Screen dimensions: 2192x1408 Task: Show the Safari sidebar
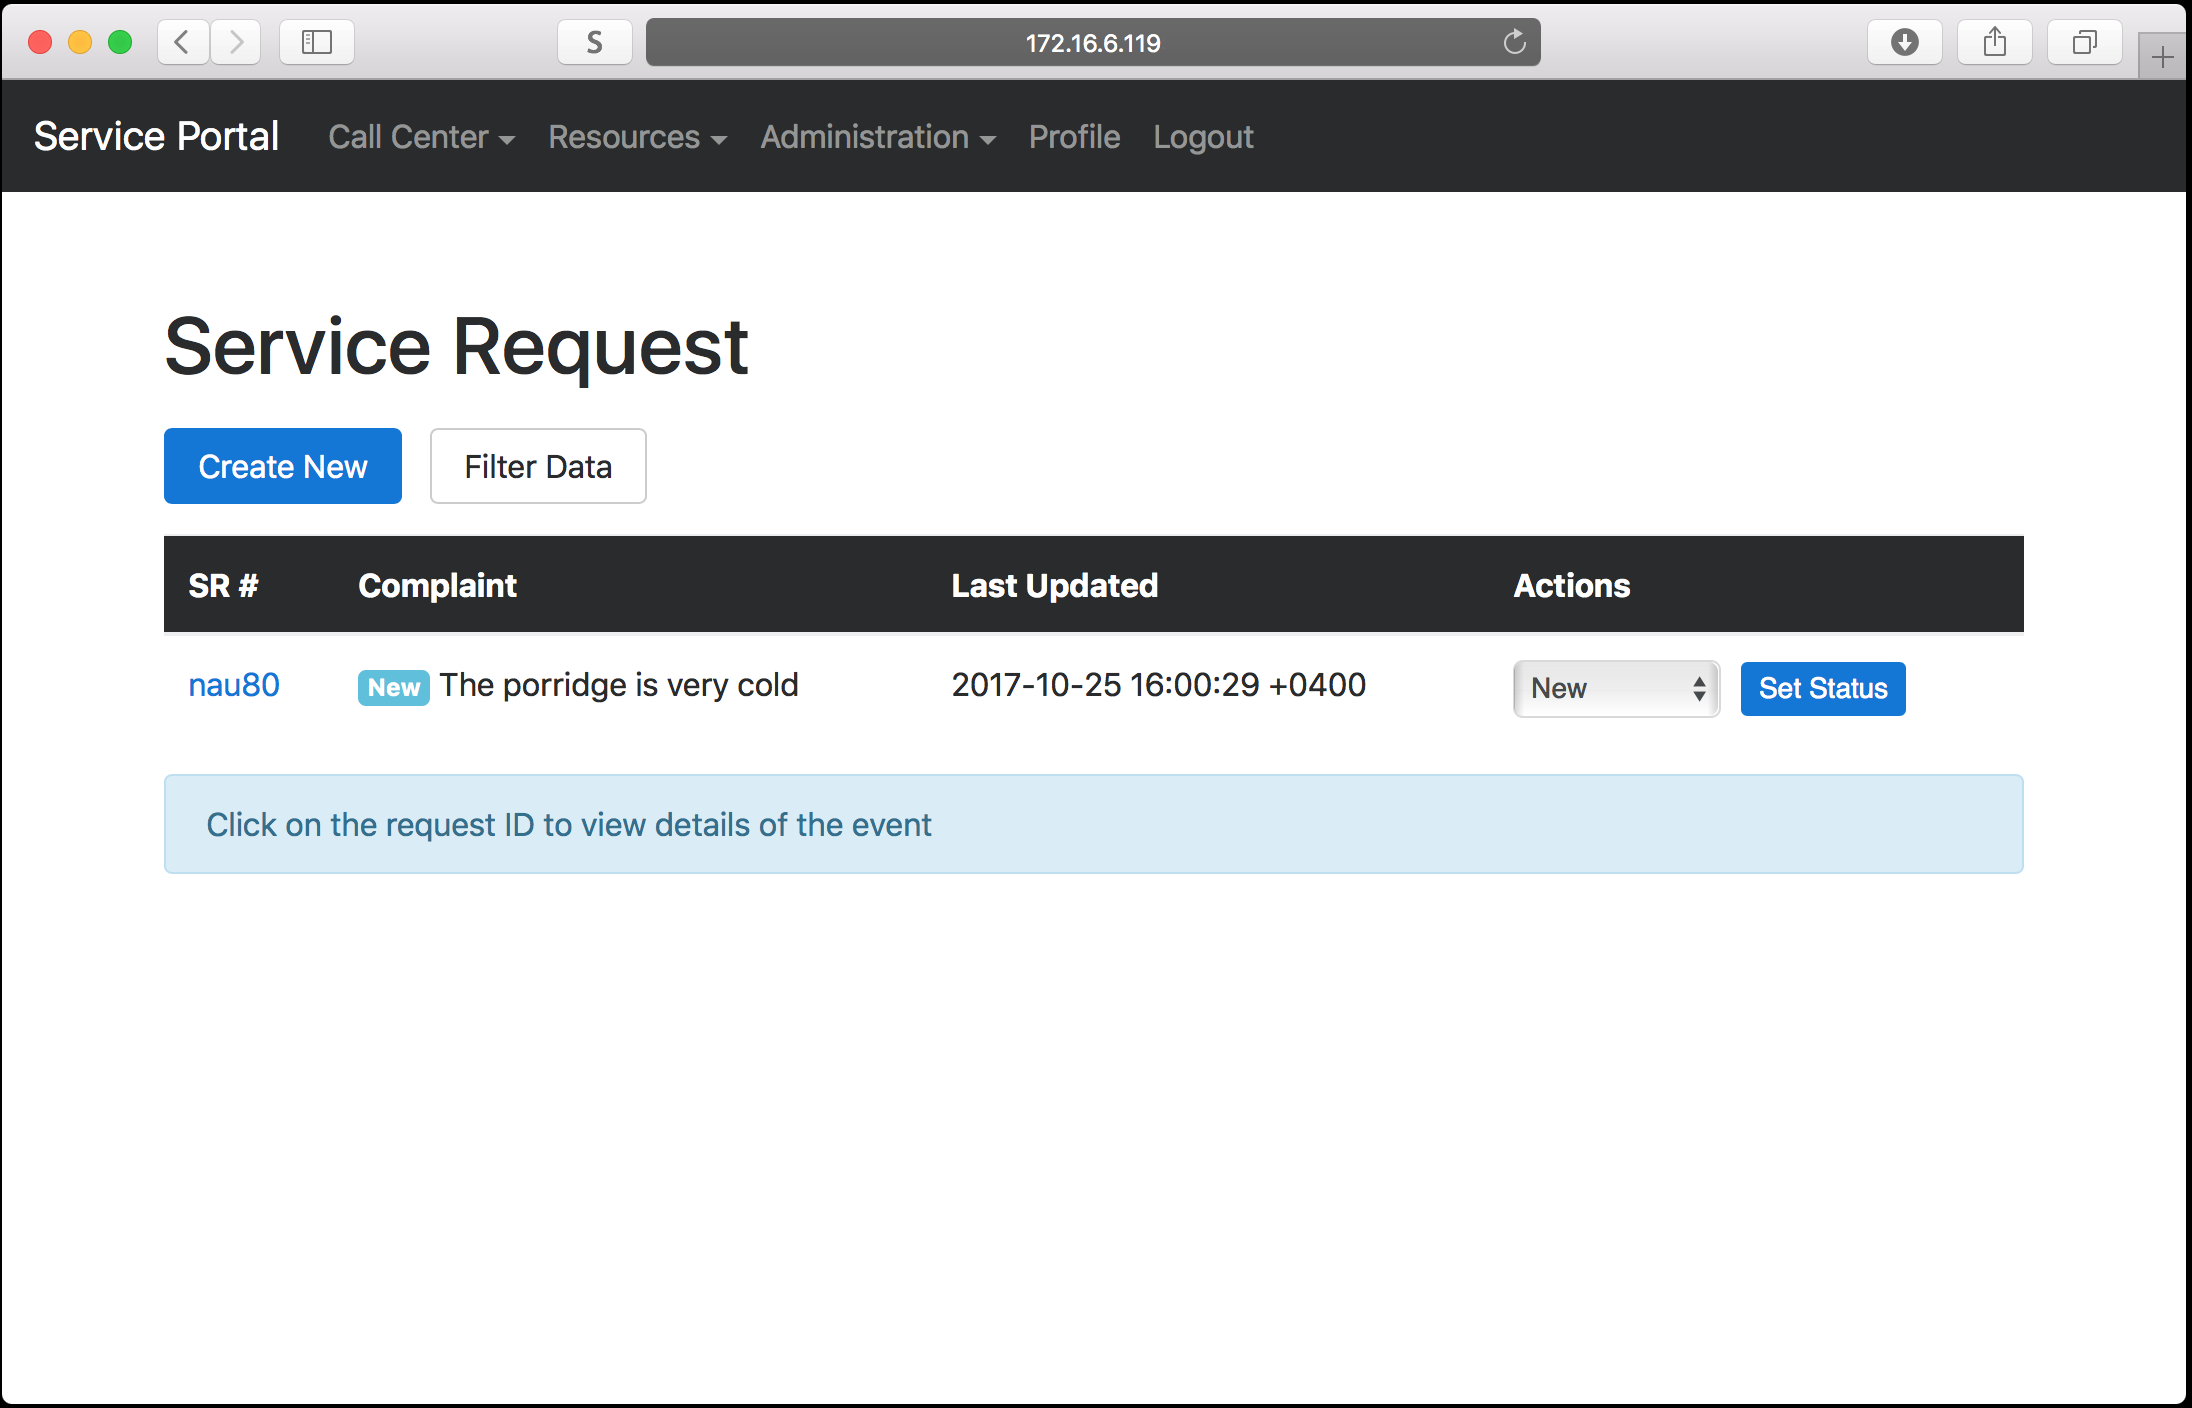pyautogui.click(x=316, y=42)
